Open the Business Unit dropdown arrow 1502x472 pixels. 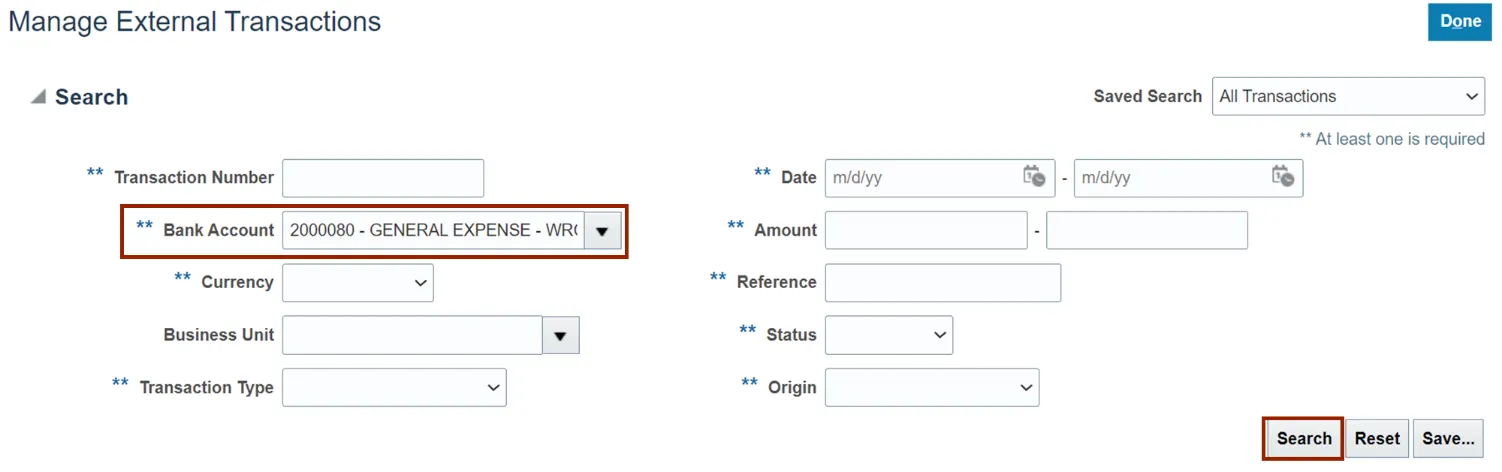point(560,335)
